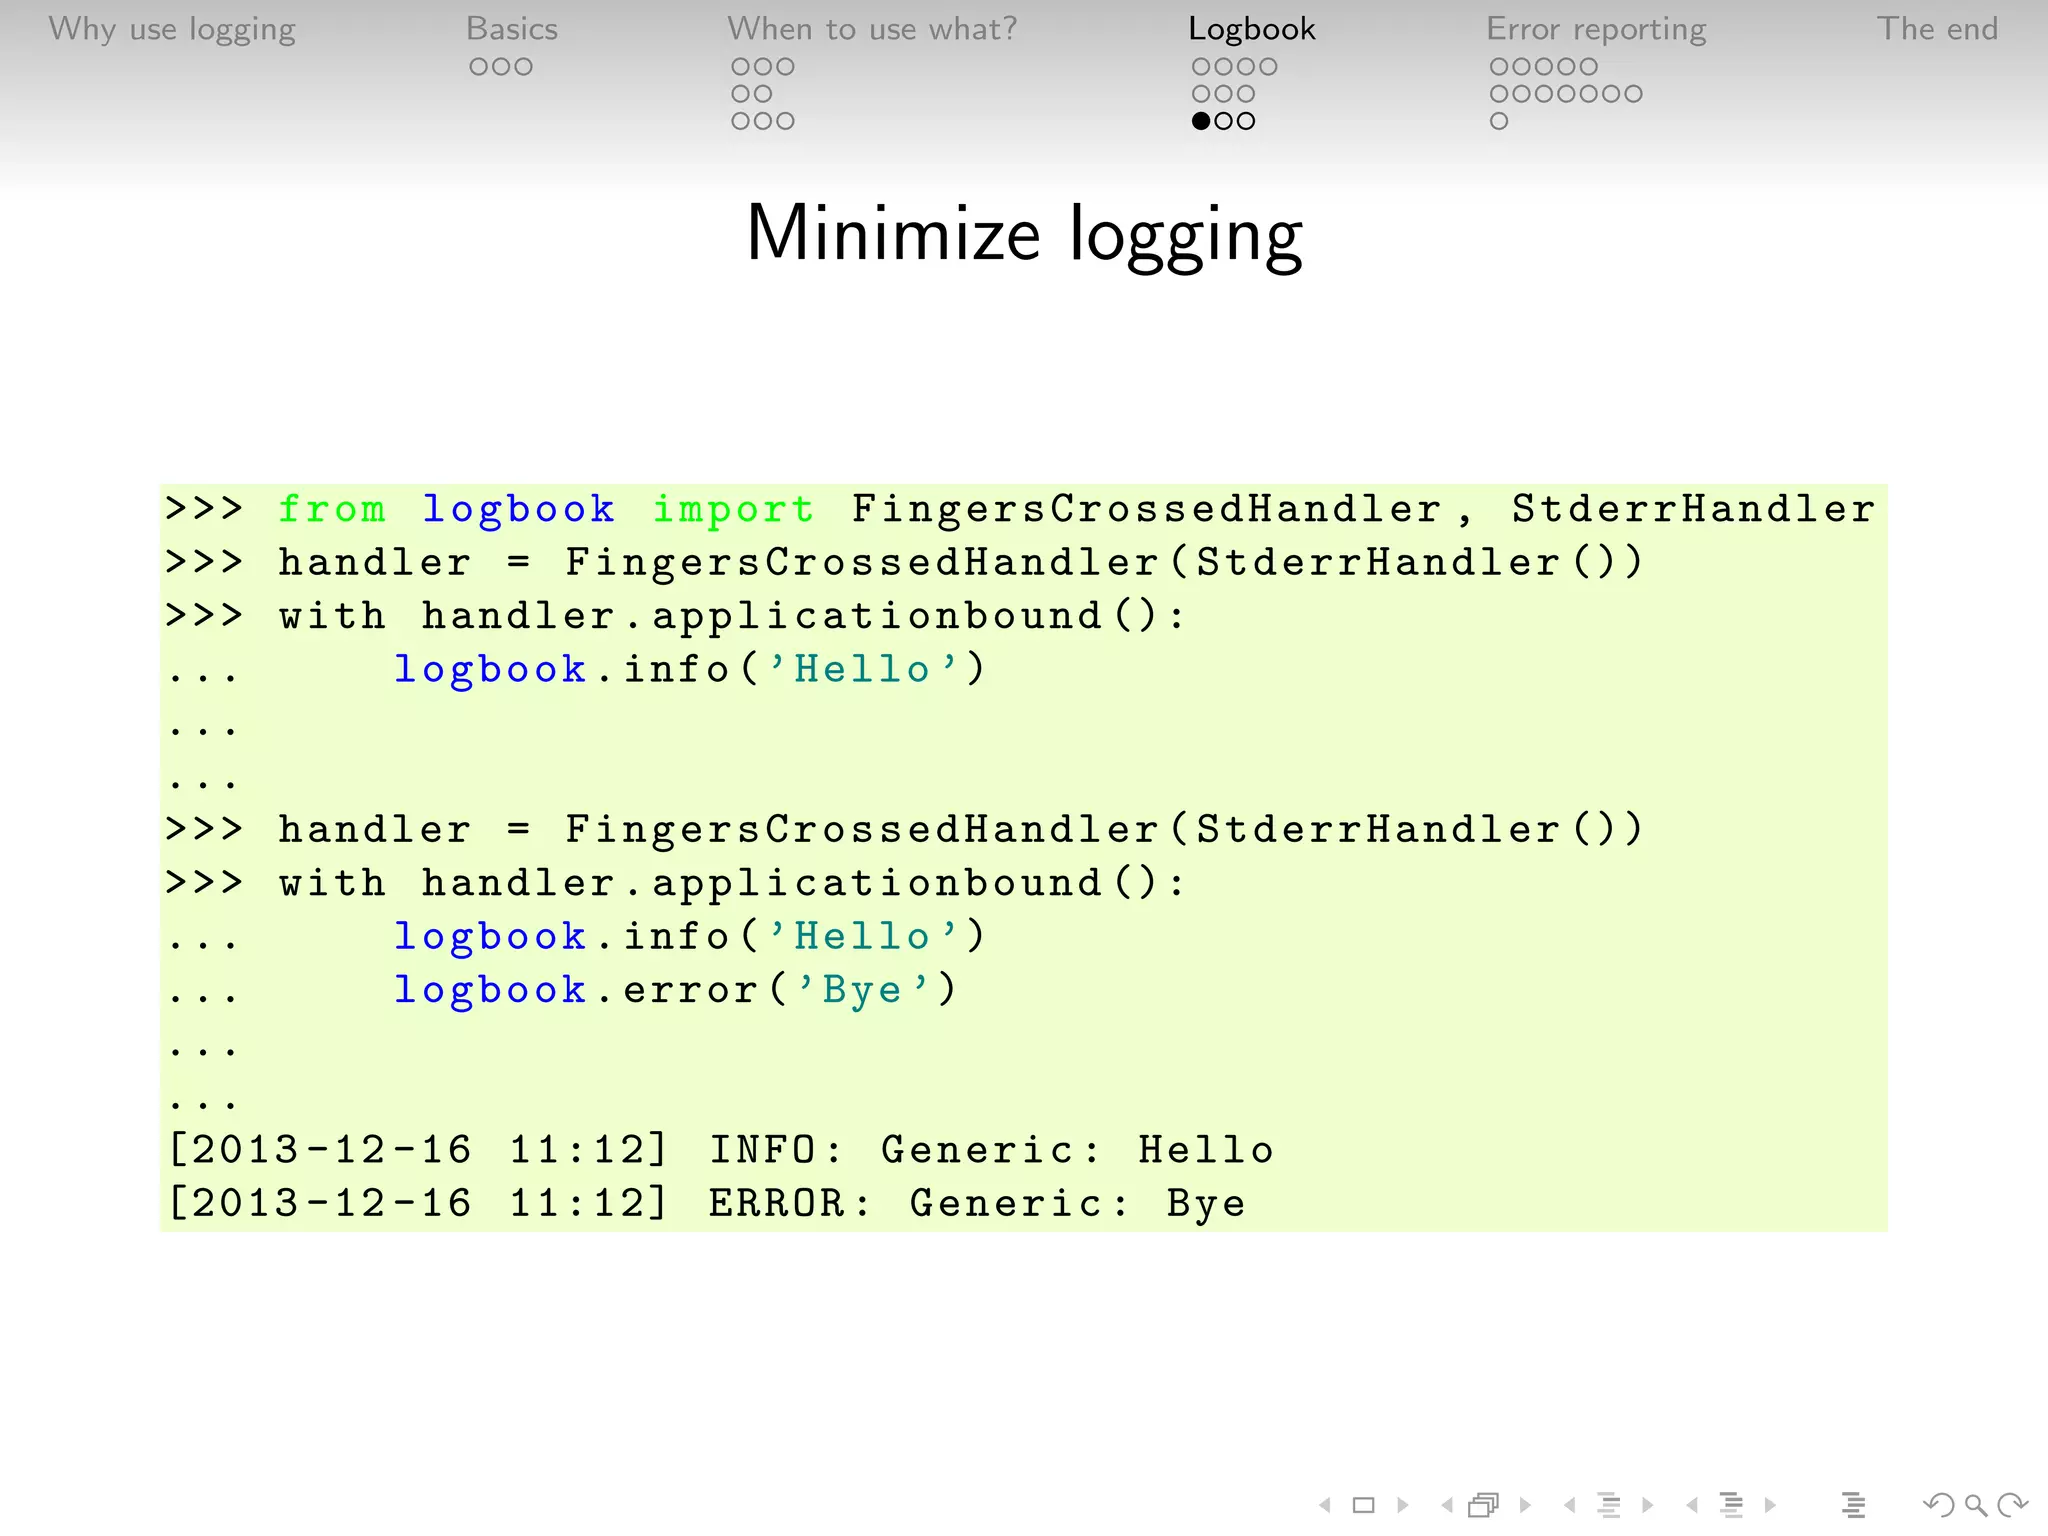Click 'StderrHandler' at end of import line
The image size is (2048, 1536).
tap(1693, 509)
